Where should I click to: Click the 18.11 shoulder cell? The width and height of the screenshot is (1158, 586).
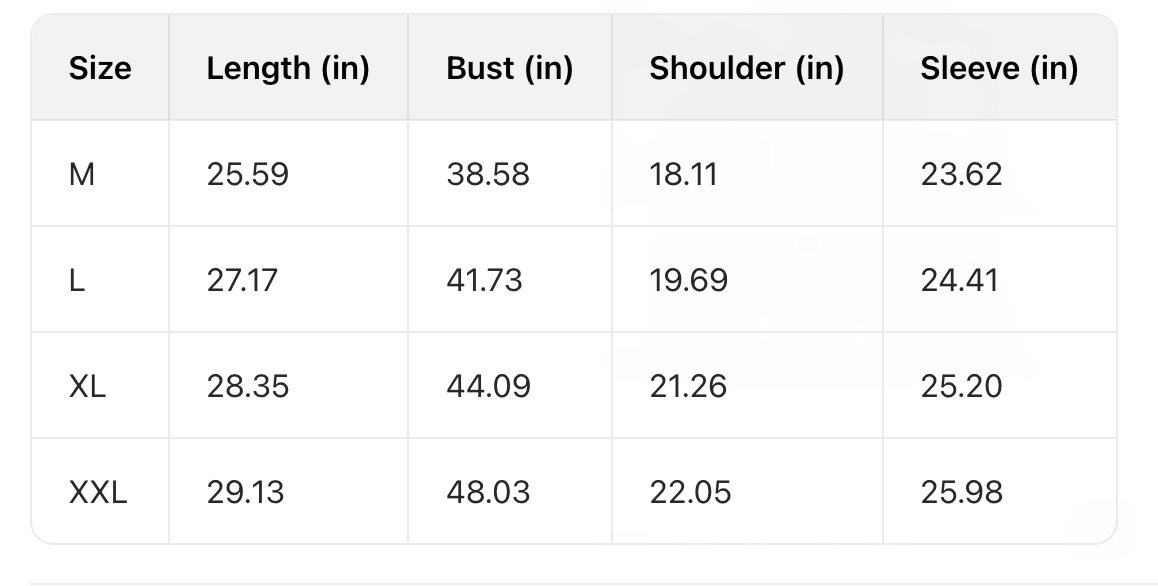pos(682,175)
